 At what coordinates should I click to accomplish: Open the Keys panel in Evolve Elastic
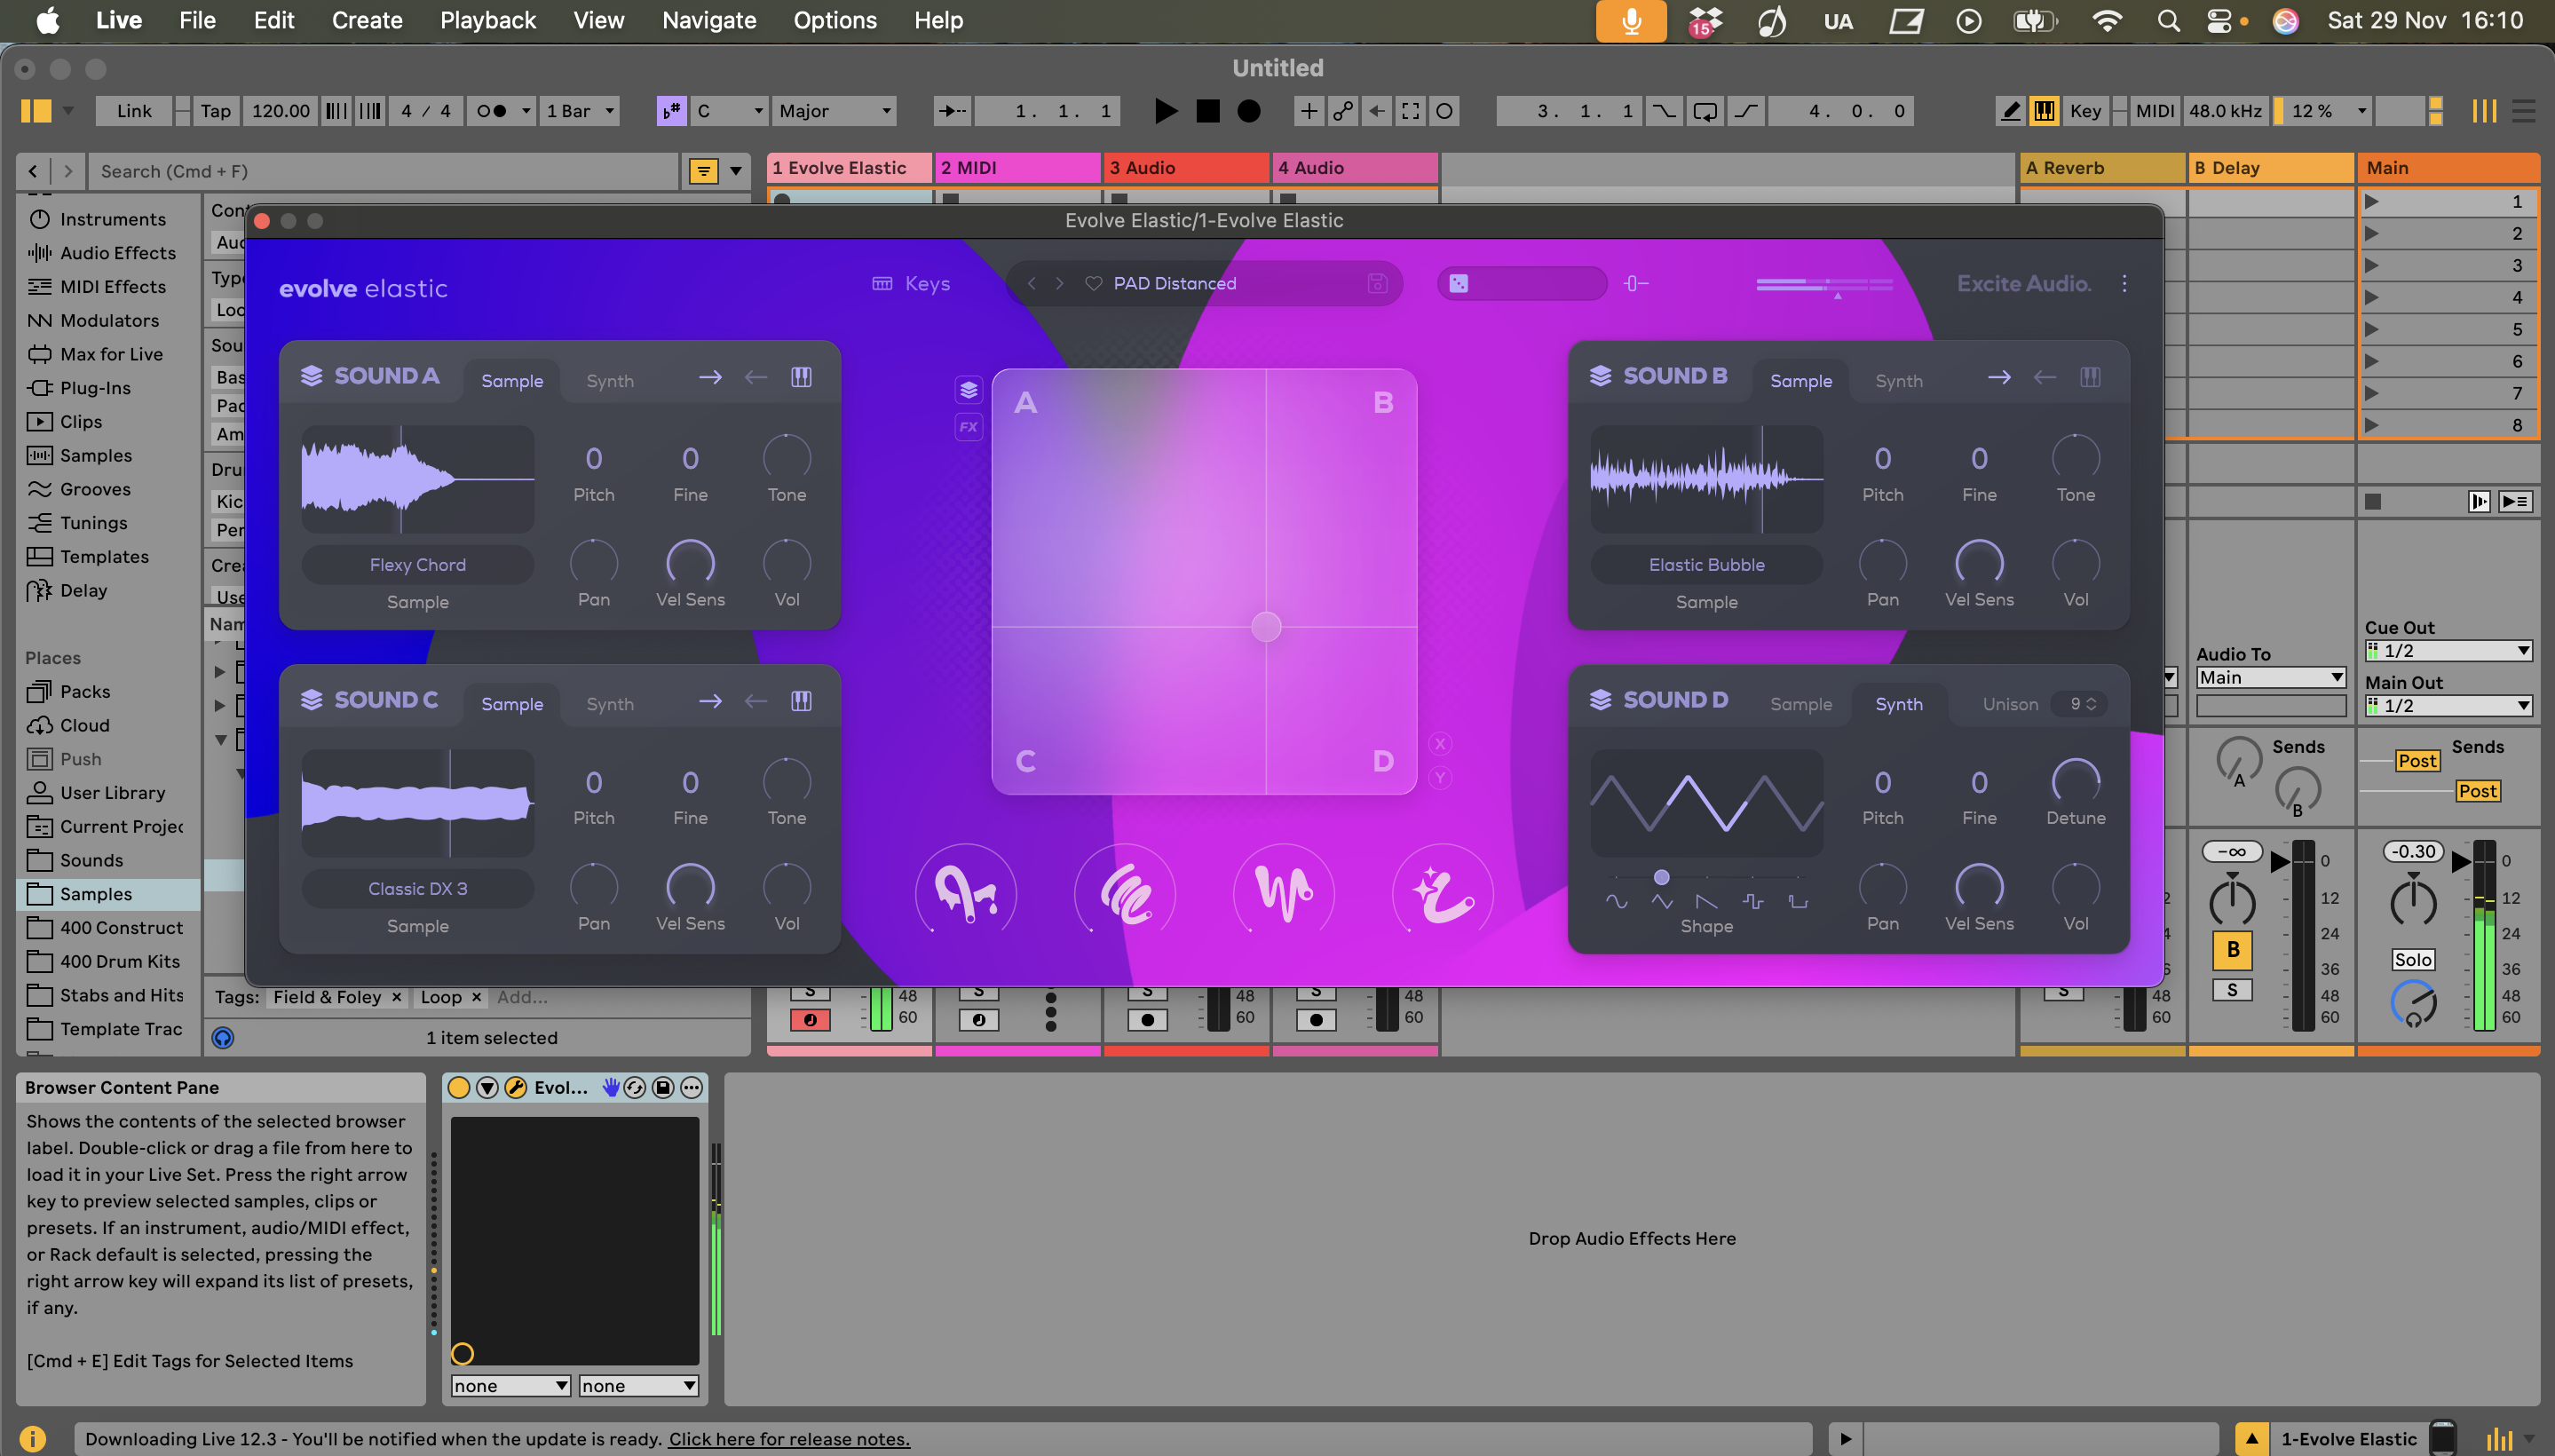click(910, 283)
